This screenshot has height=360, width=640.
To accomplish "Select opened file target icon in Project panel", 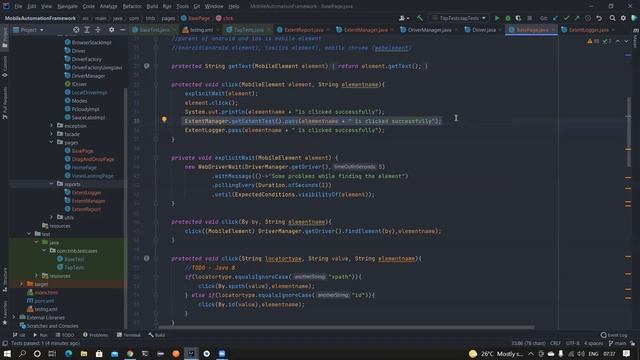I will [76, 30].
